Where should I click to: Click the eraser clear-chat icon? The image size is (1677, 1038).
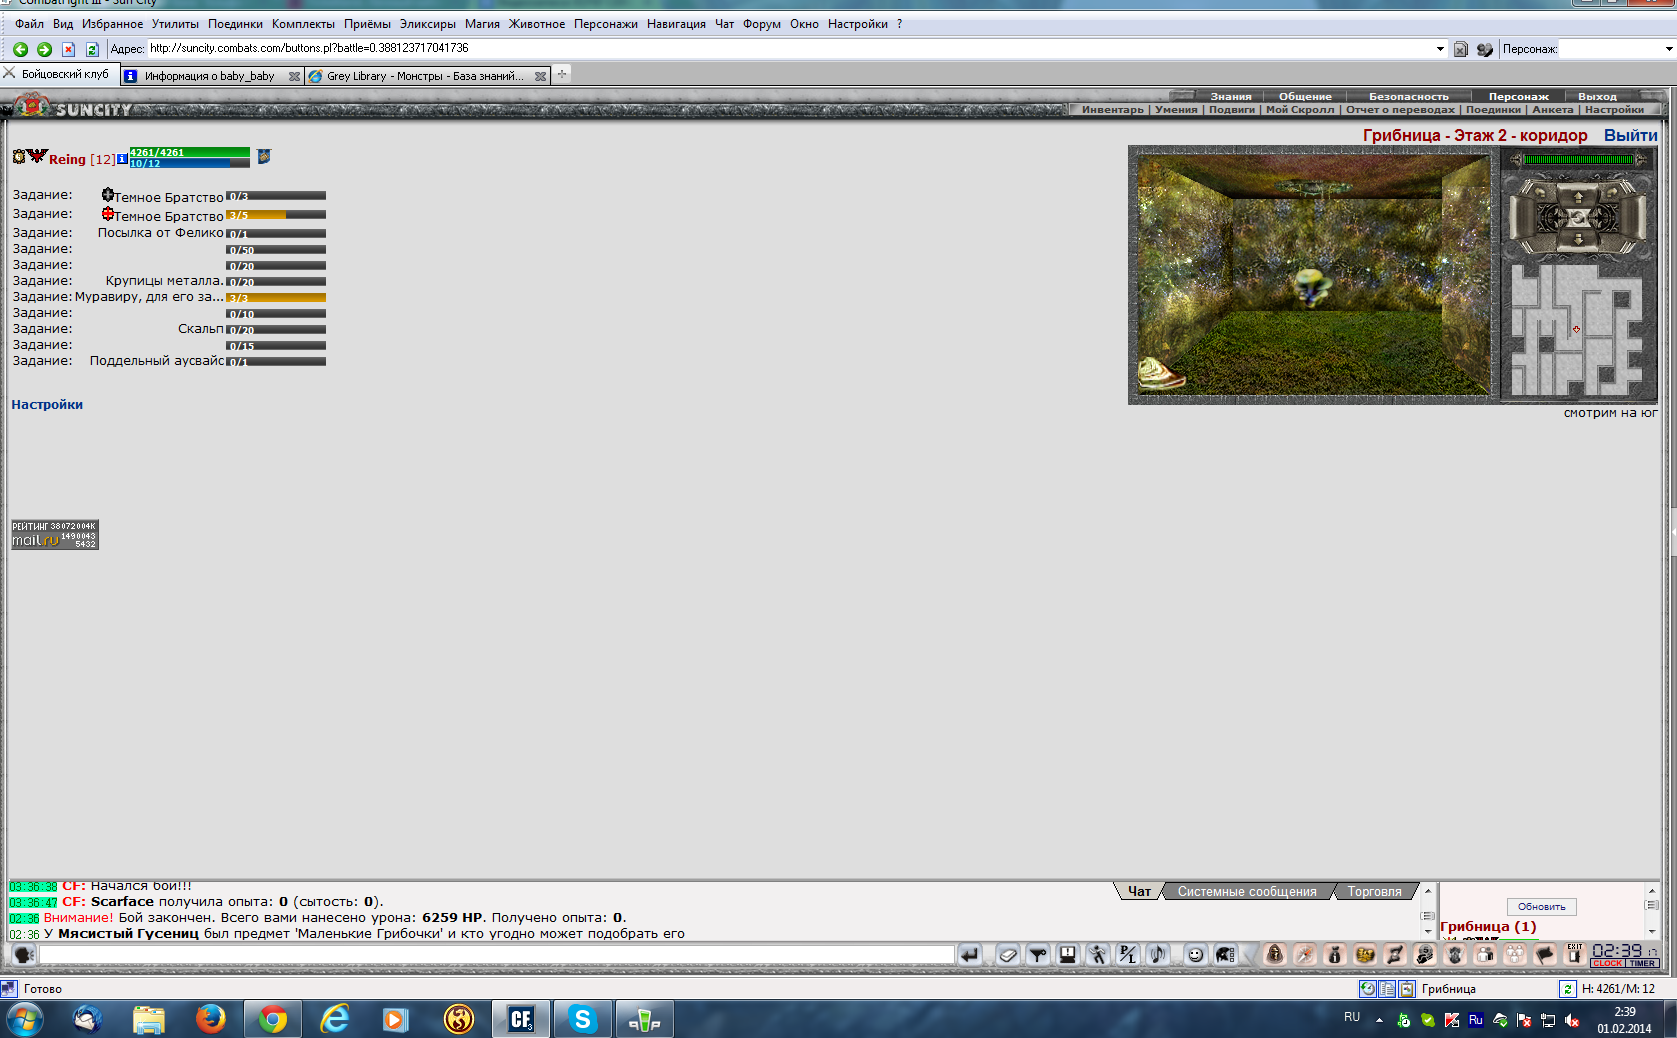[x=1008, y=955]
